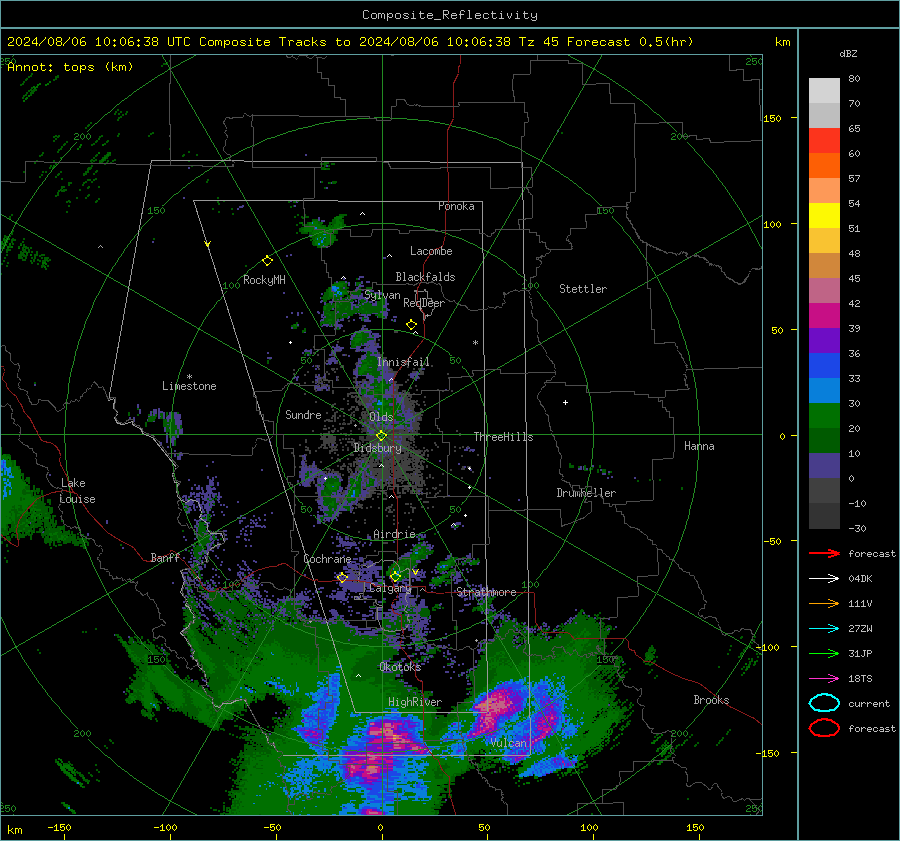Select the yellow diamond above Calgary label
The image size is (900, 841).
(x=395, y=576)
